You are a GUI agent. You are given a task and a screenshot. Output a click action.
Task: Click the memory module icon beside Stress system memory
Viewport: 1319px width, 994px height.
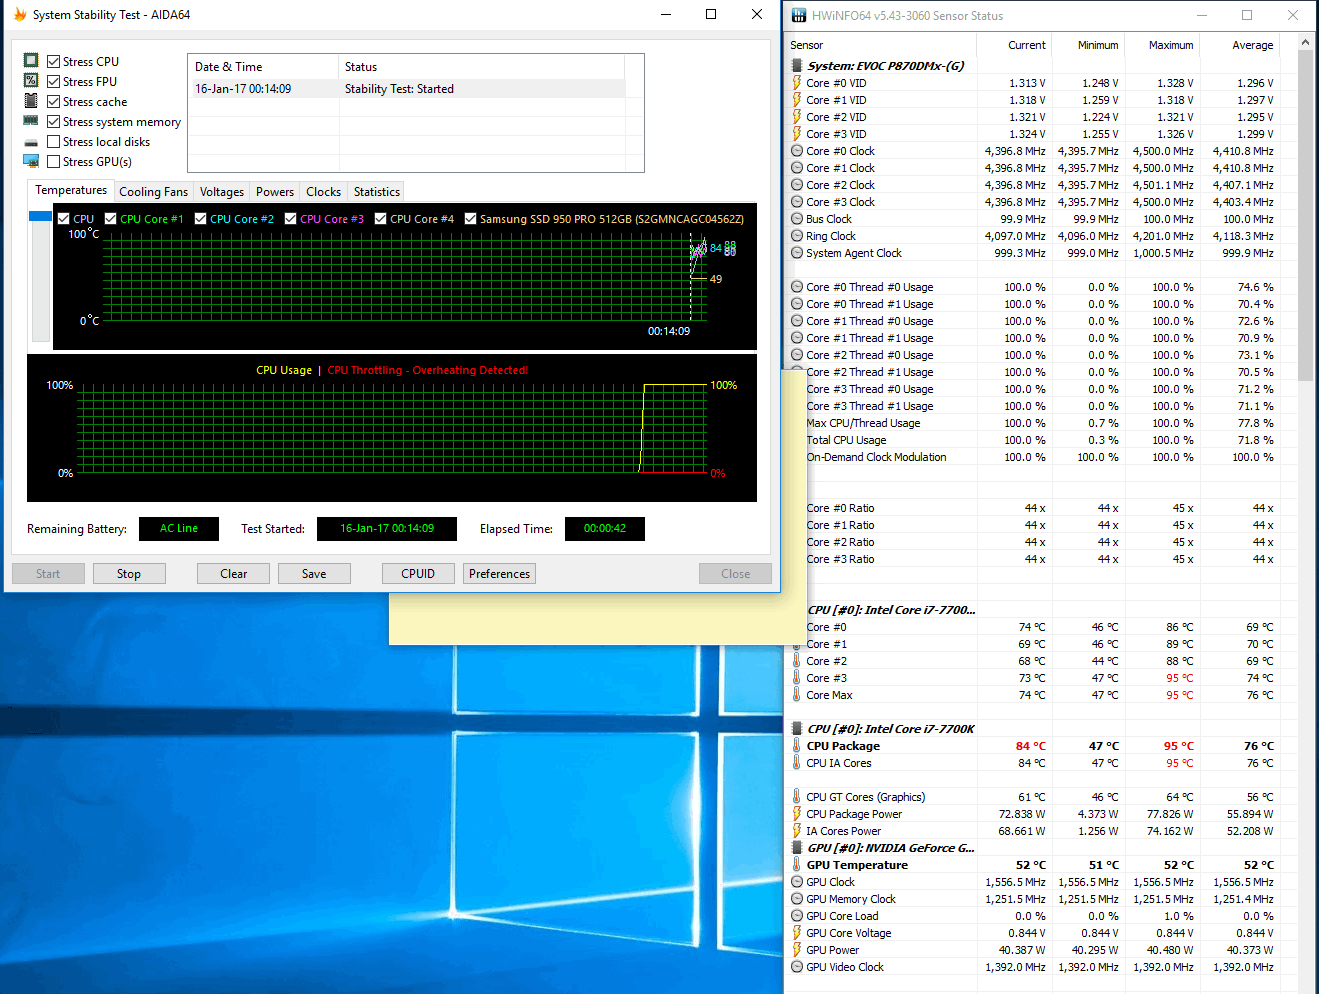coord(31,121)
